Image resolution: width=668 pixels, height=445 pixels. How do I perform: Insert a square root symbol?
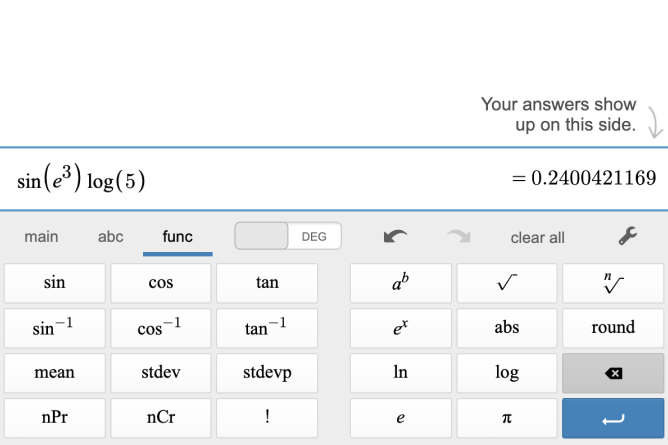pos(506,283)
